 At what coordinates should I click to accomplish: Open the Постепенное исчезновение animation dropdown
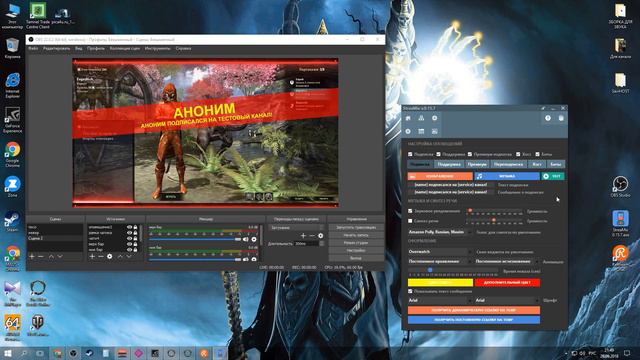507,261
